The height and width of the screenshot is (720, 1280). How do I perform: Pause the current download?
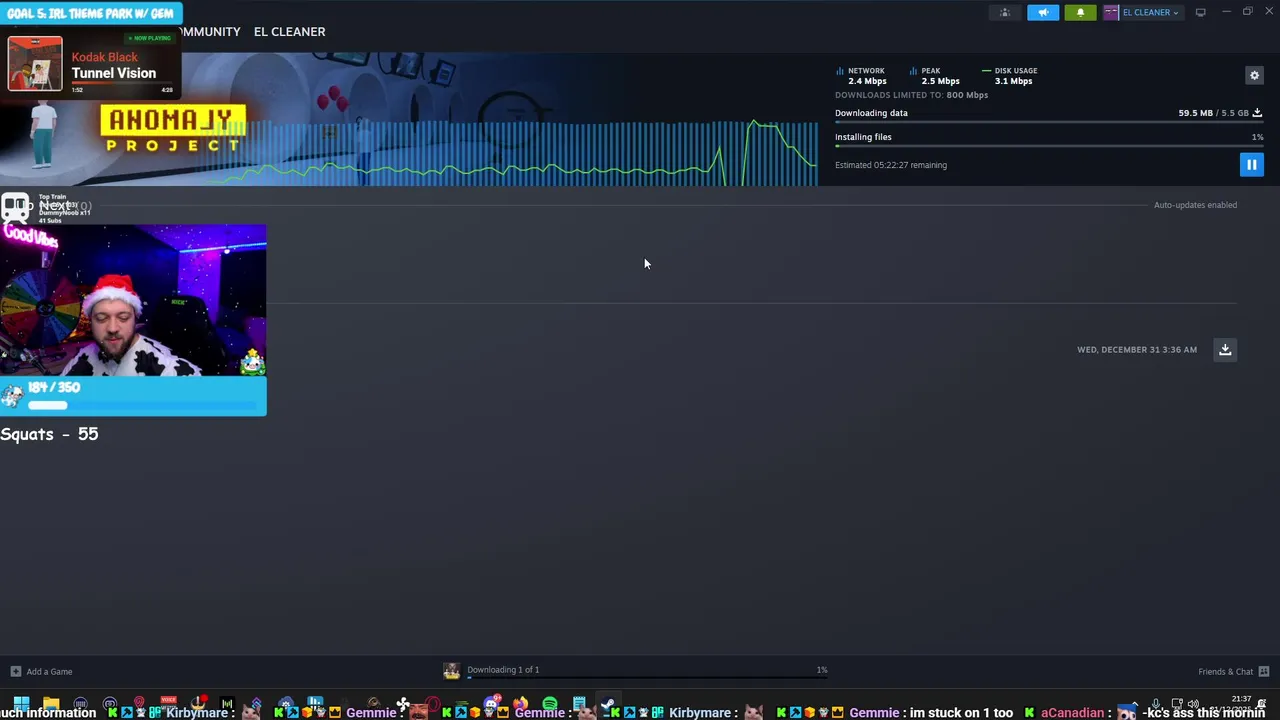(1251, 164)
